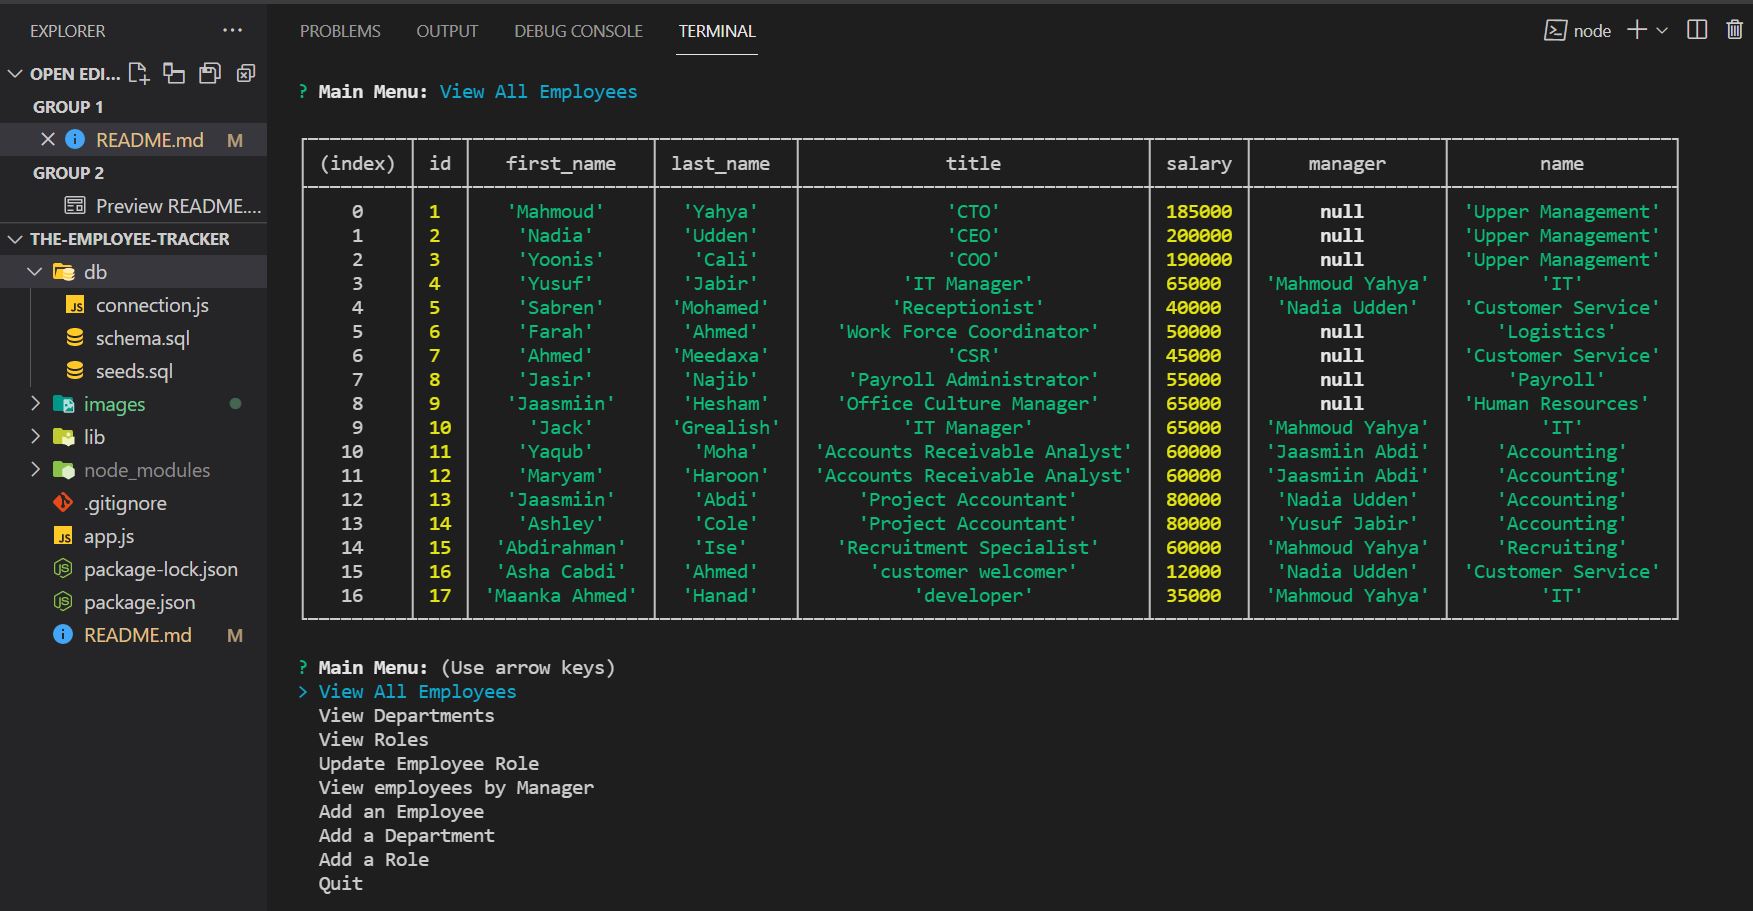Click 'View Roles' in terminal menu
Screen dimensions: 1753x911
pyautogui.click(x=373, y=739)
